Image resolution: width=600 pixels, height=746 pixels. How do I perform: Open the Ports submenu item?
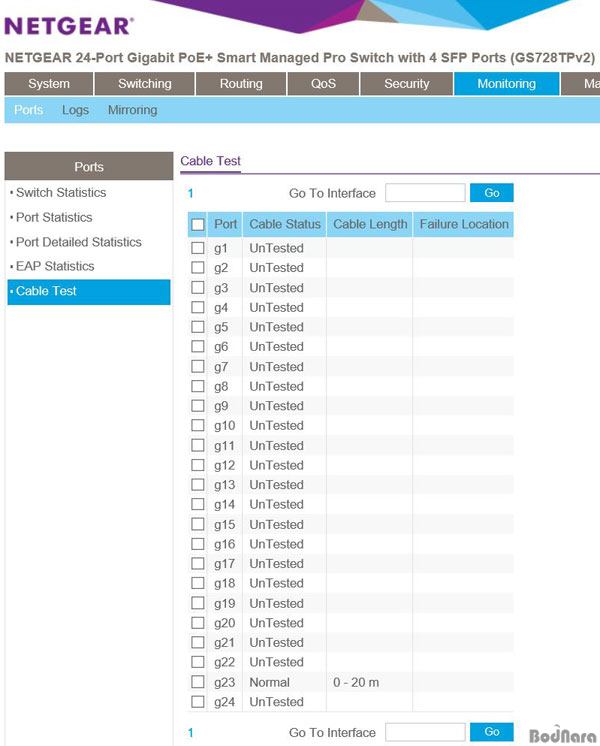coord(29,110)
